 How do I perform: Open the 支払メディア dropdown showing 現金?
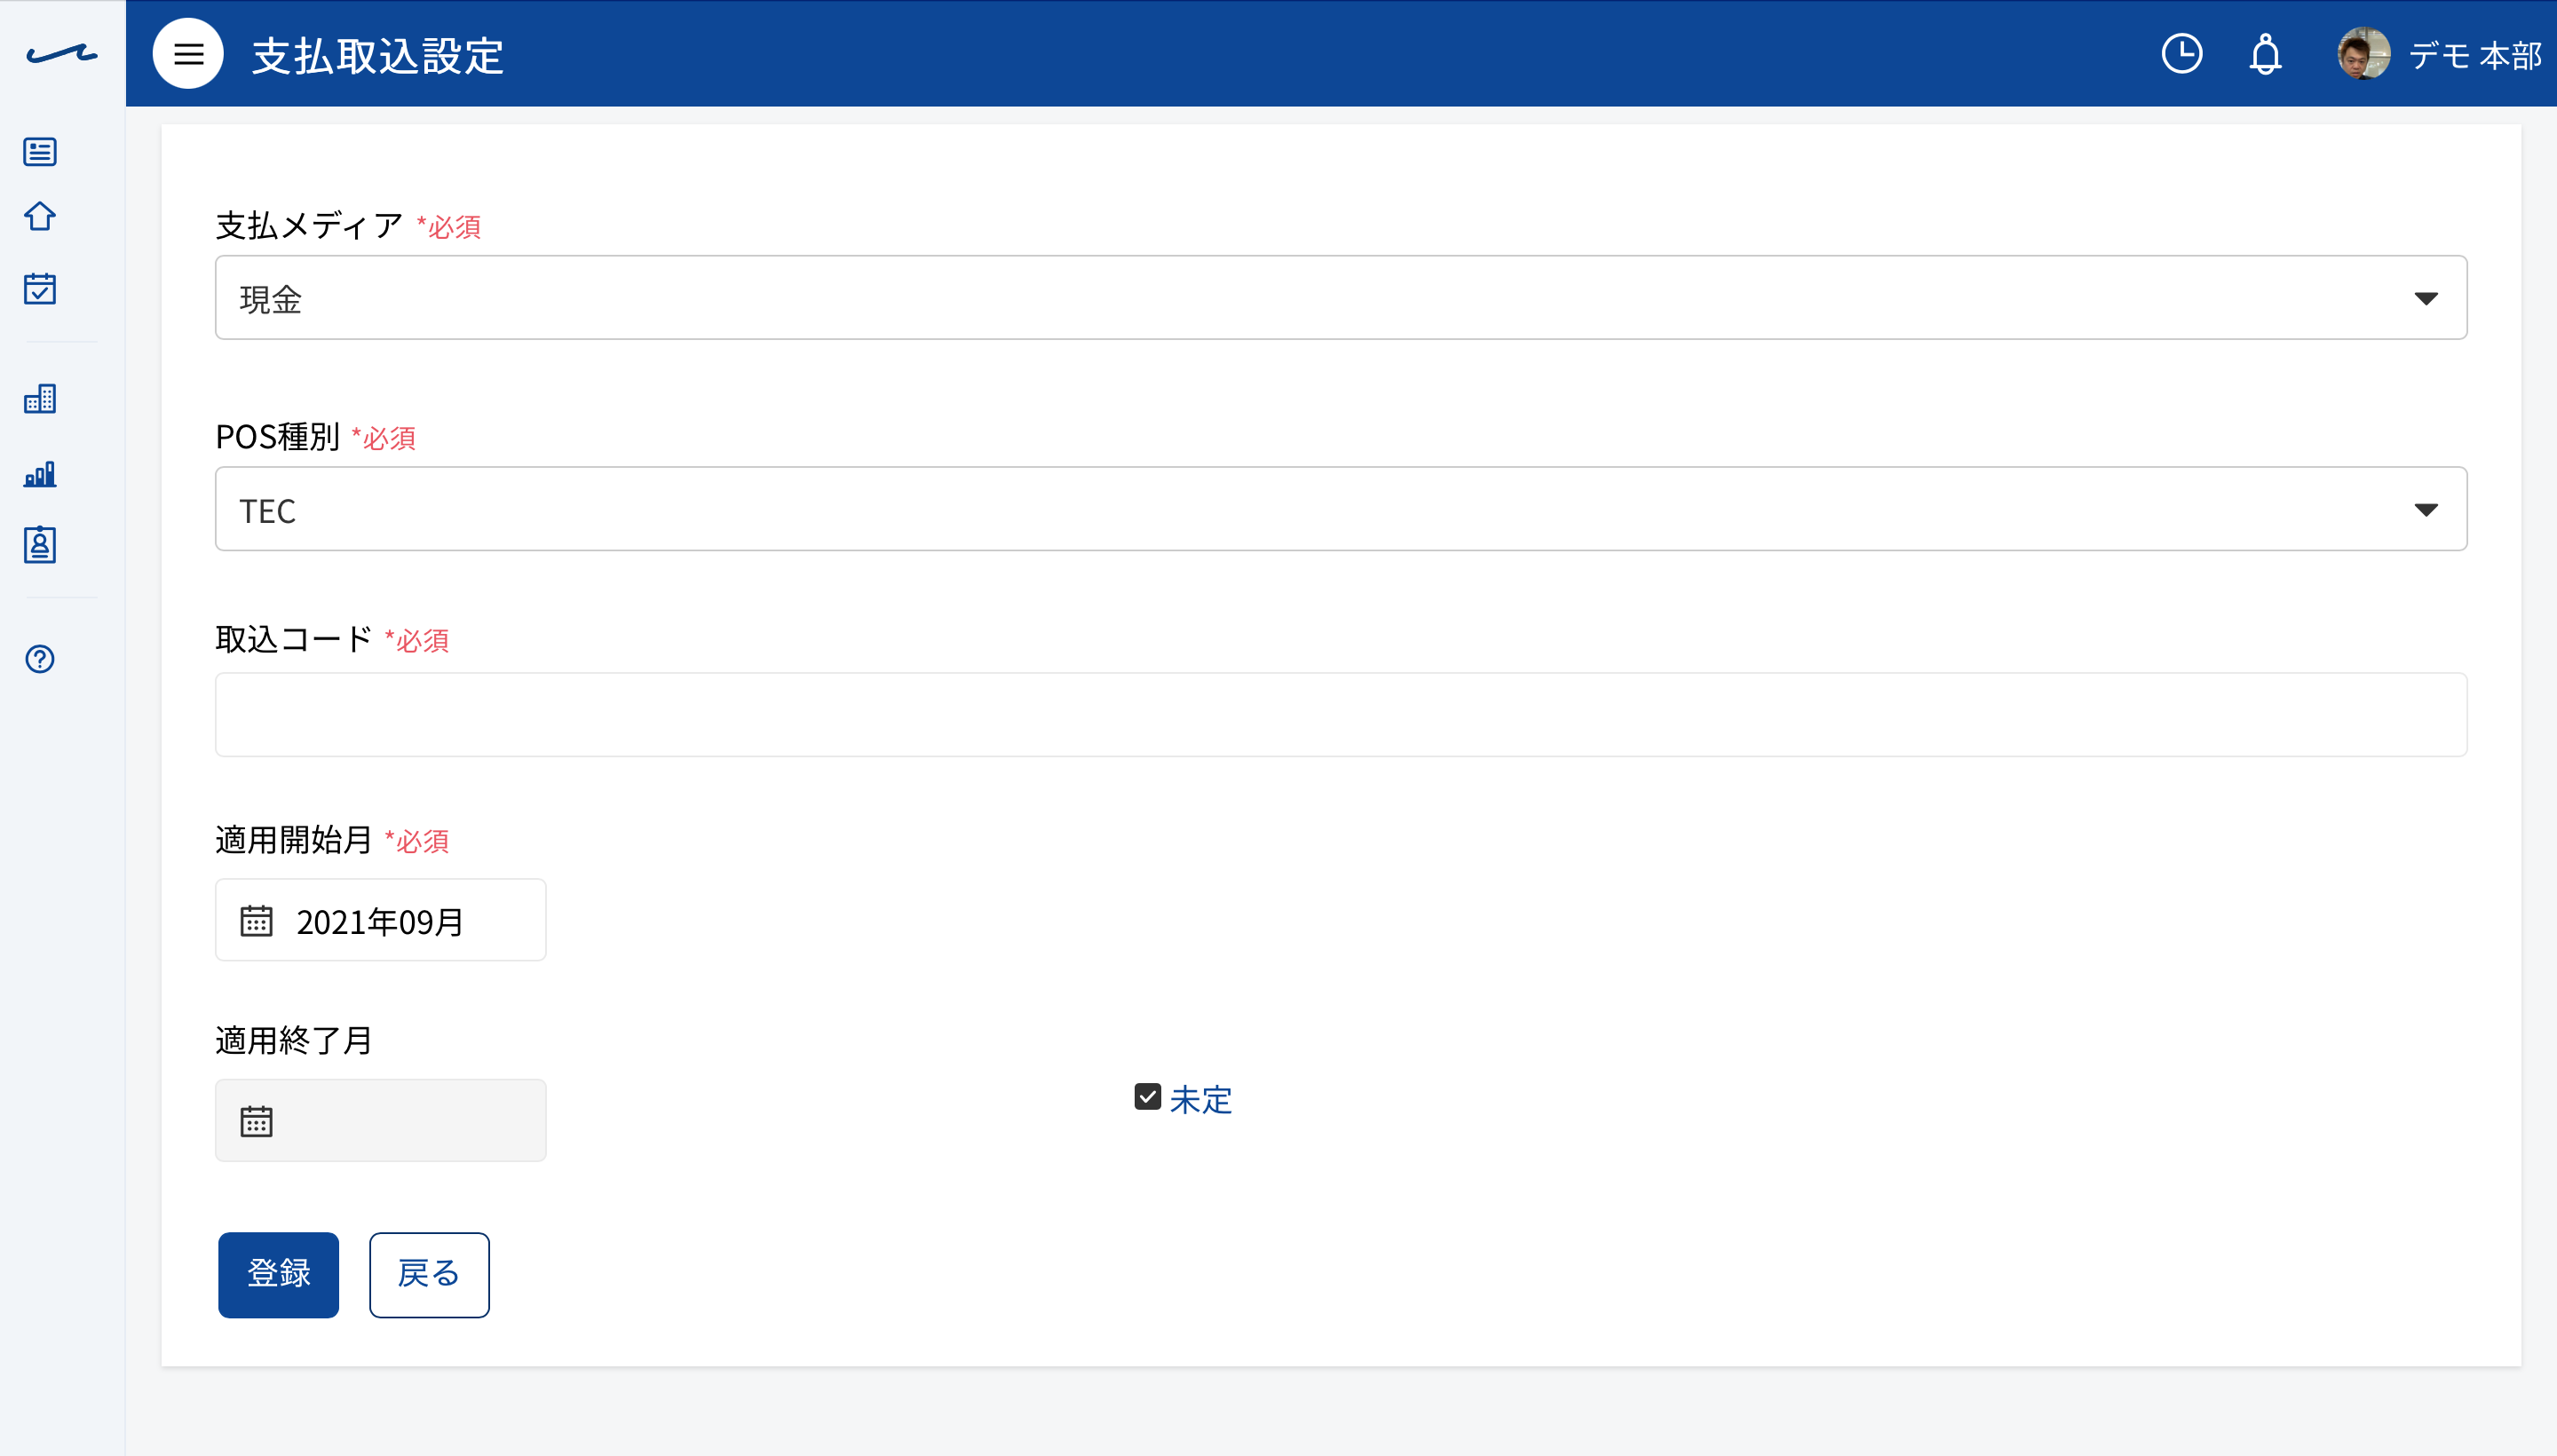(1341, 298)
